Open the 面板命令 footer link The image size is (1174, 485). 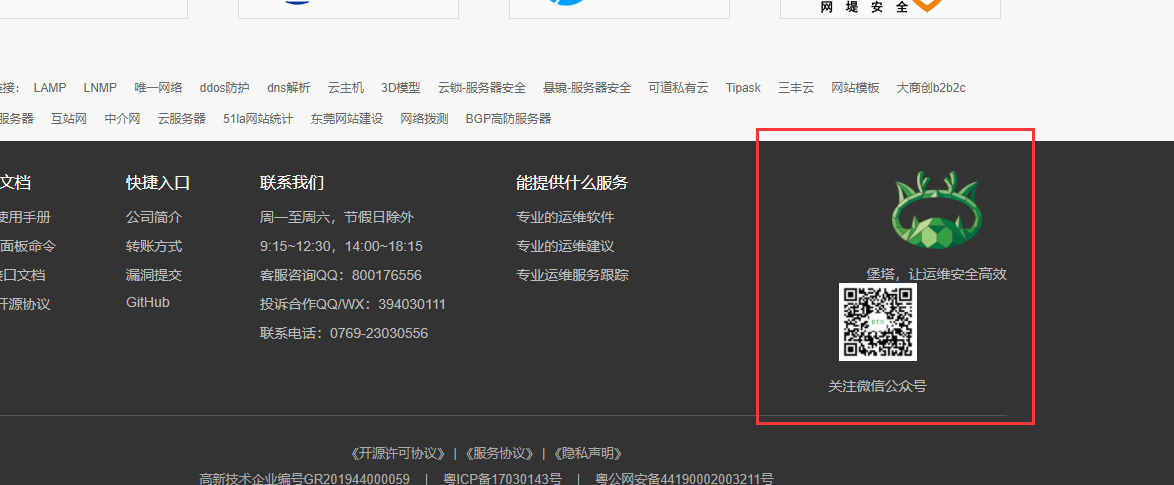(28, 246)
